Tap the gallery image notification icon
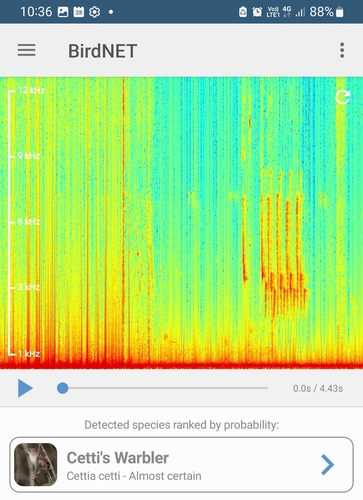The width and height of the screenshot is (363, 500). (63, 12)
